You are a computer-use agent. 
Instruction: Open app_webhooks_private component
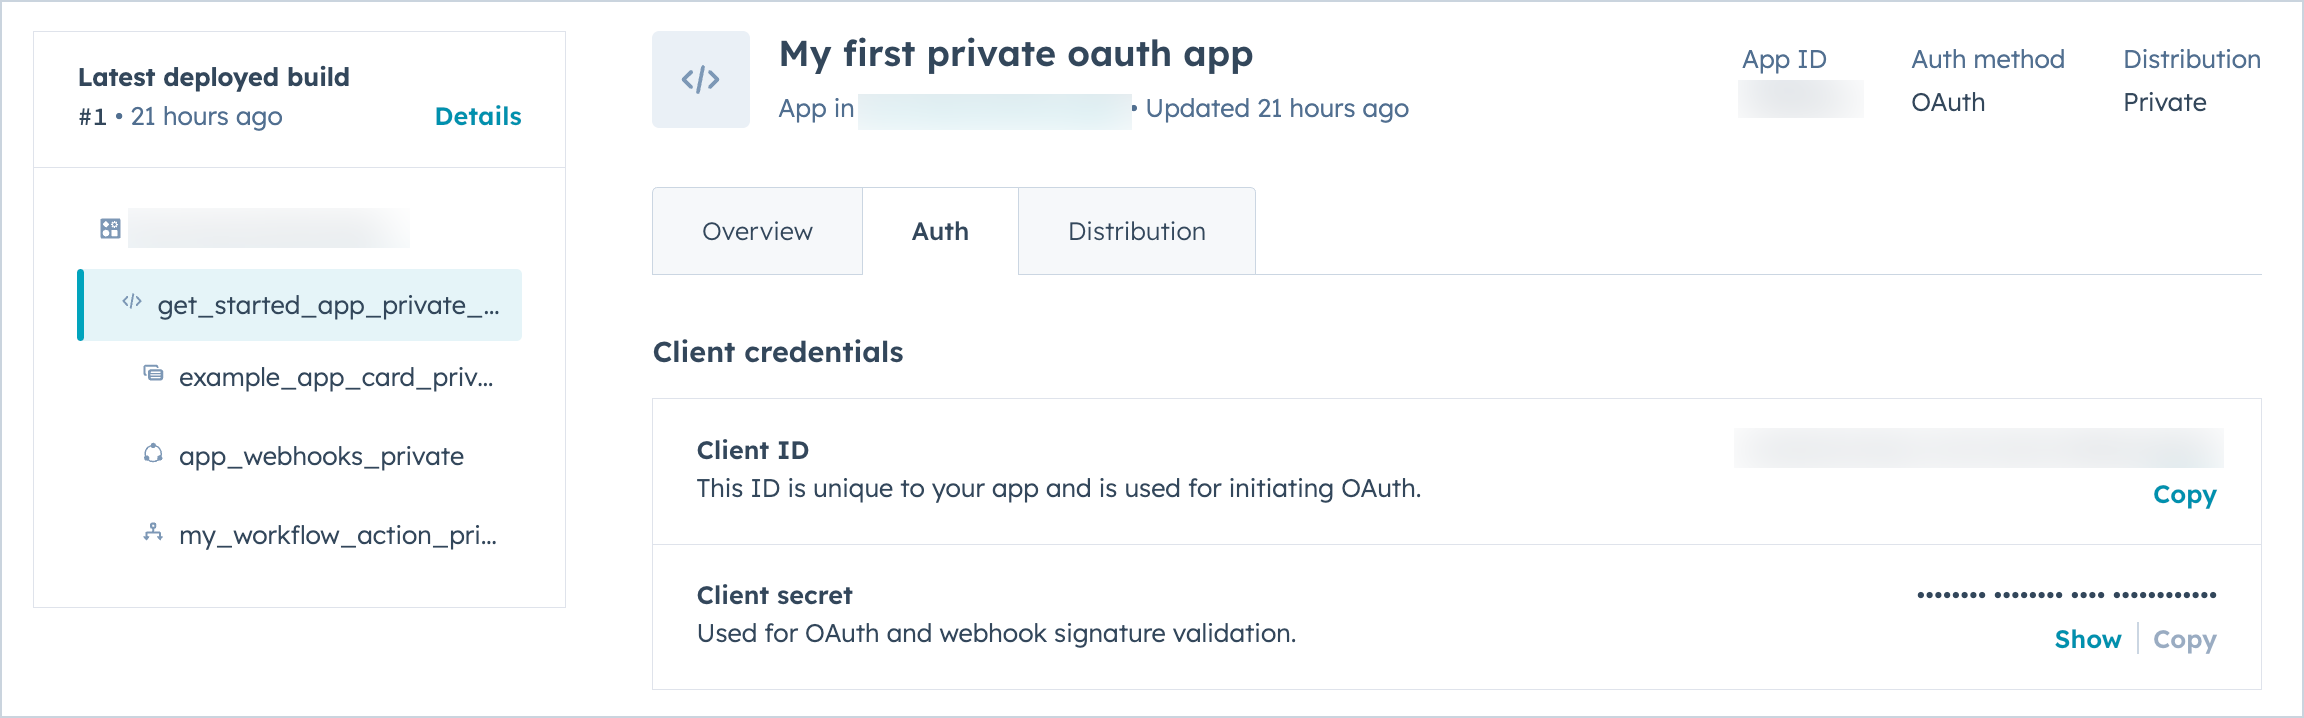[321, 457]
